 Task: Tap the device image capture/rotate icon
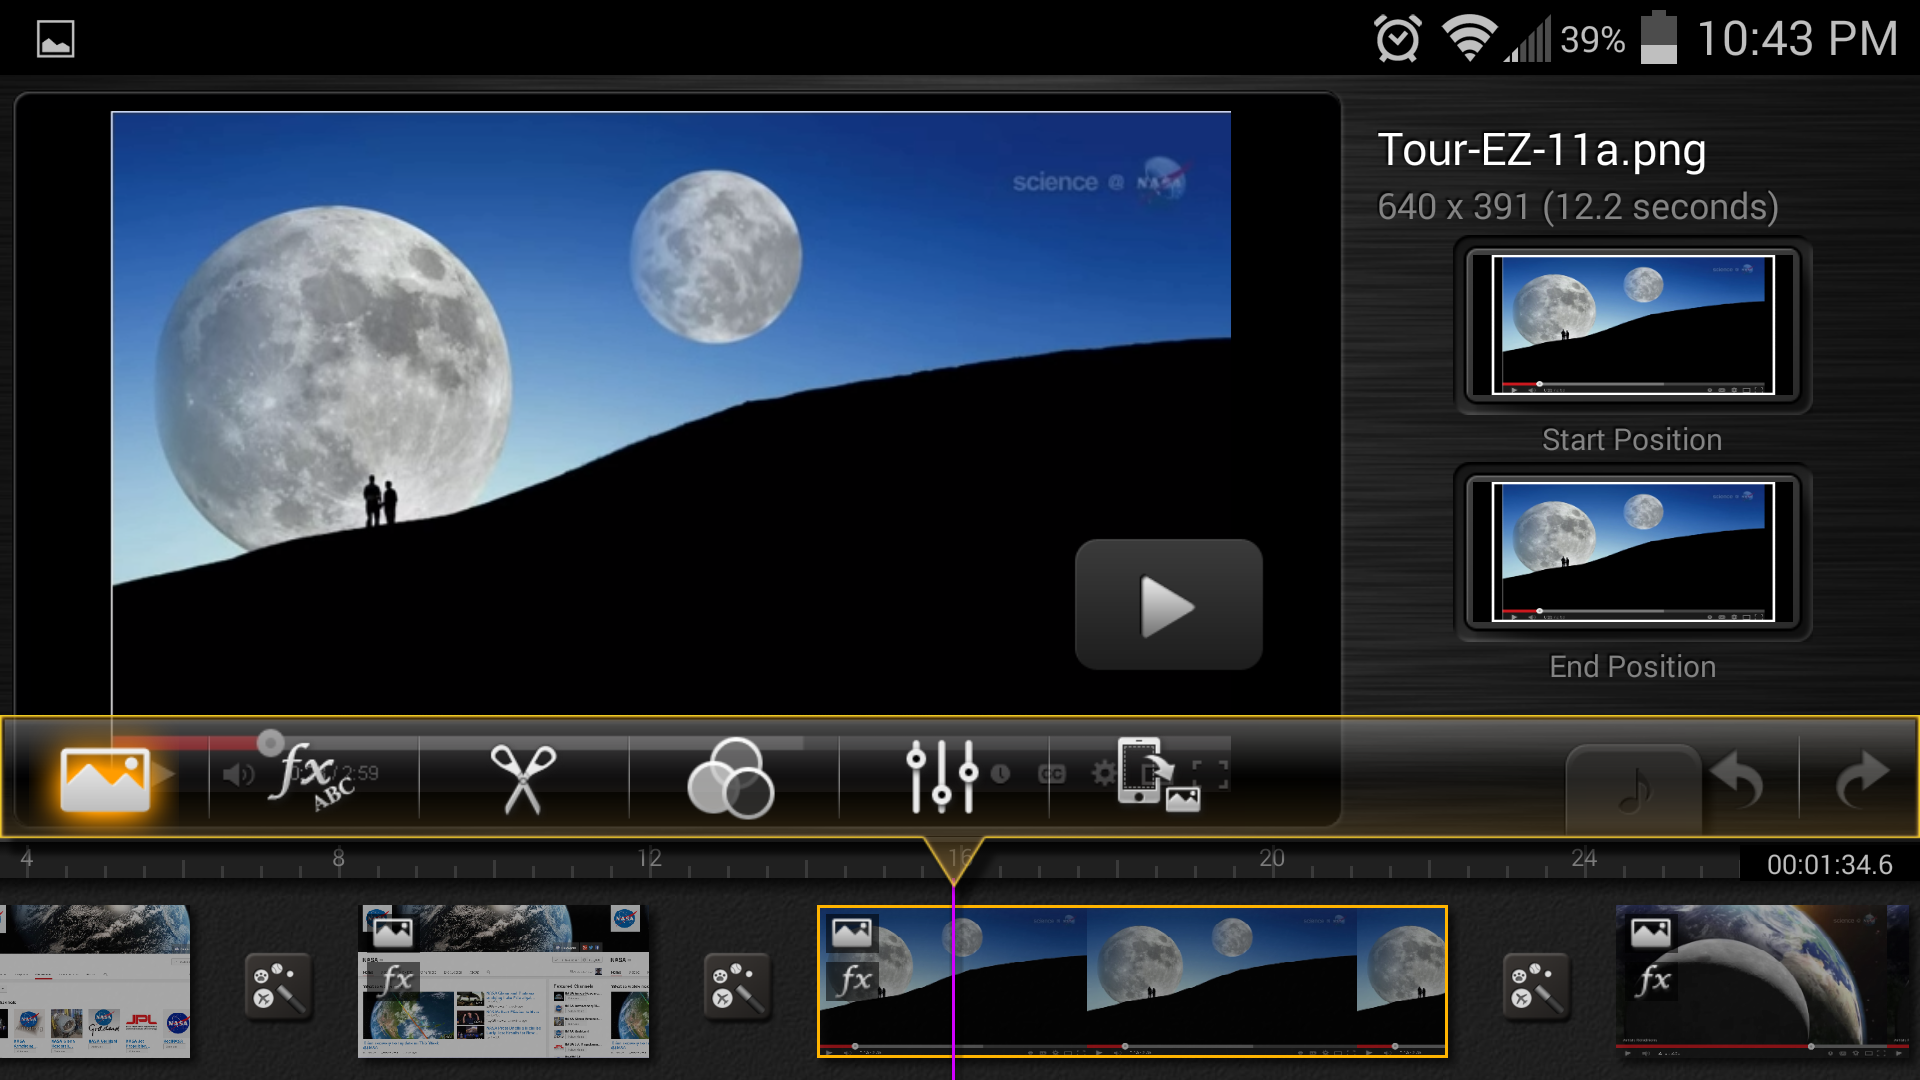tap(1158, 775)
